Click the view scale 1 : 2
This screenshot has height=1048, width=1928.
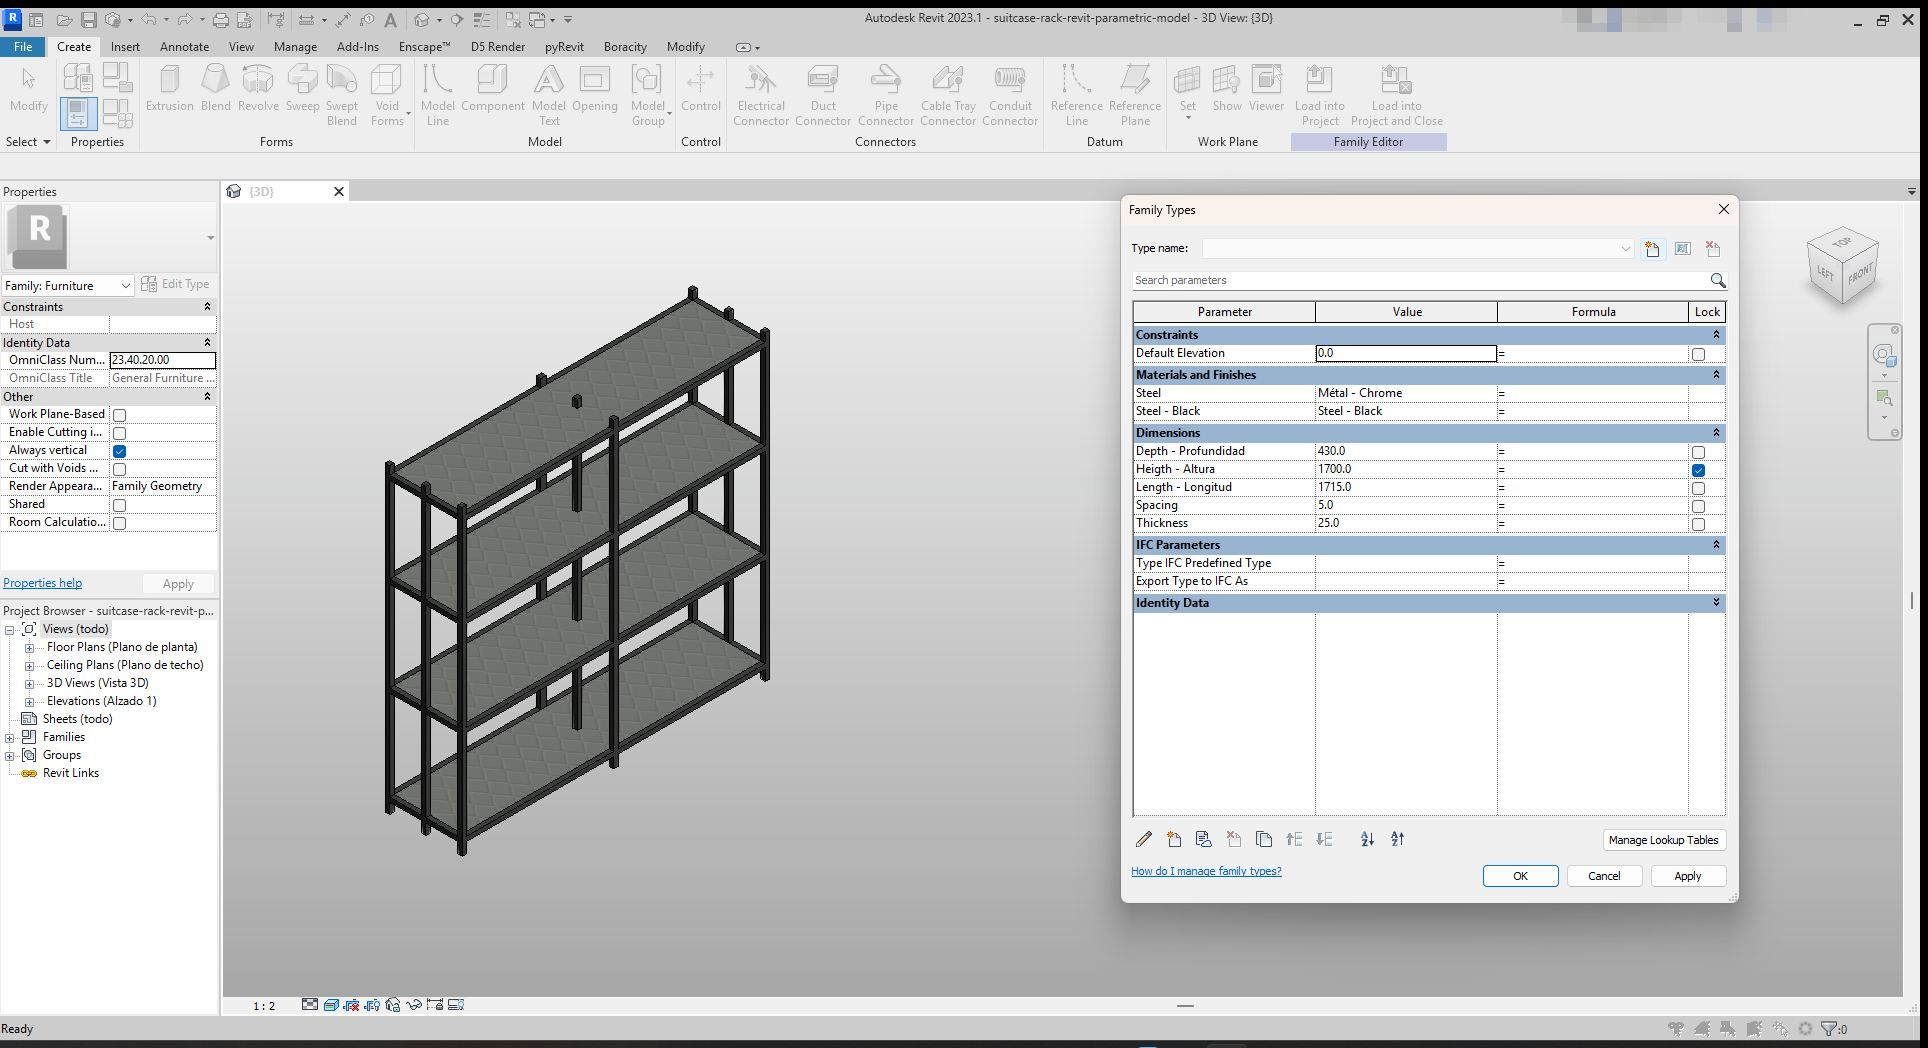tap(264, 1006)
